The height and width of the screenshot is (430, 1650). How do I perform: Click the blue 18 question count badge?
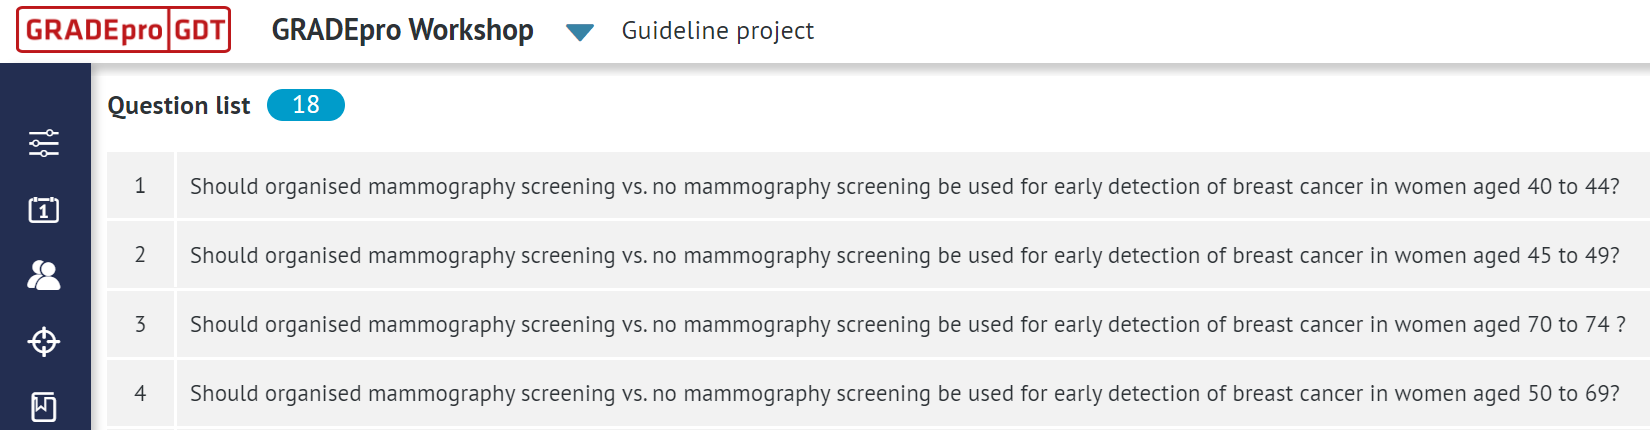(305, 105)
